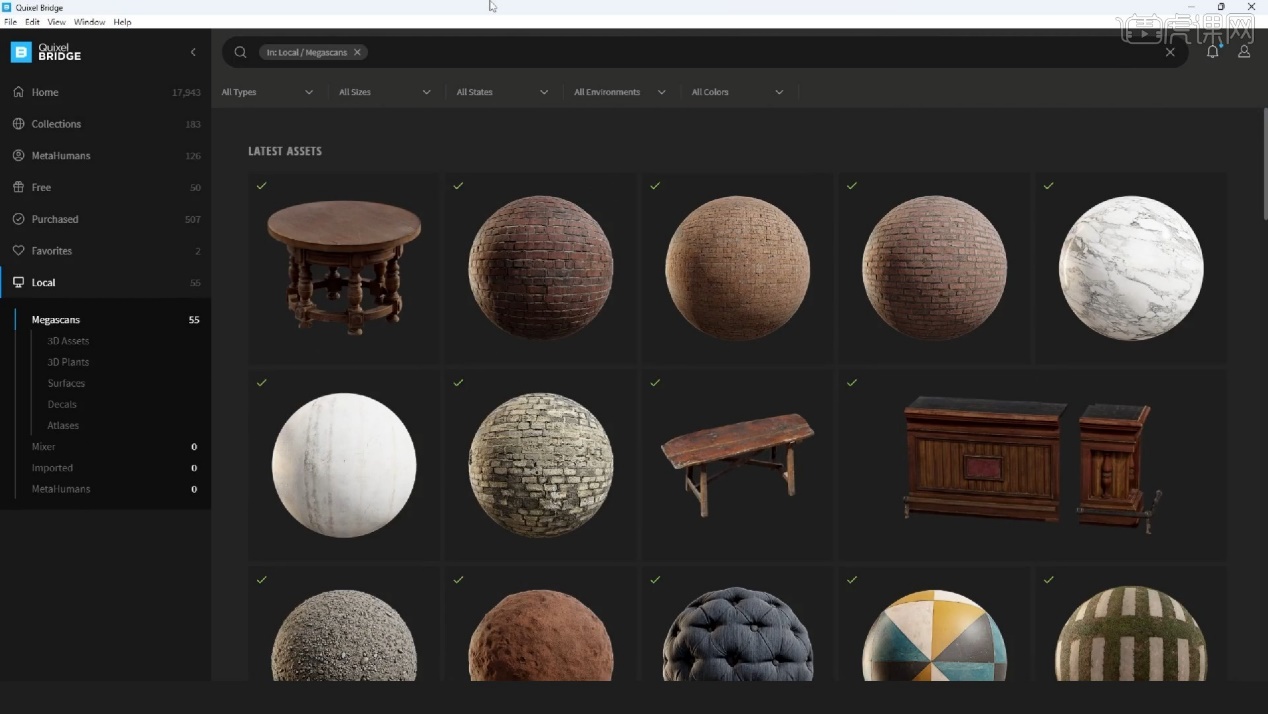Open the user account profile icon
The width and height of the screenshot is (1268, 714).
tap(1244, 52)
